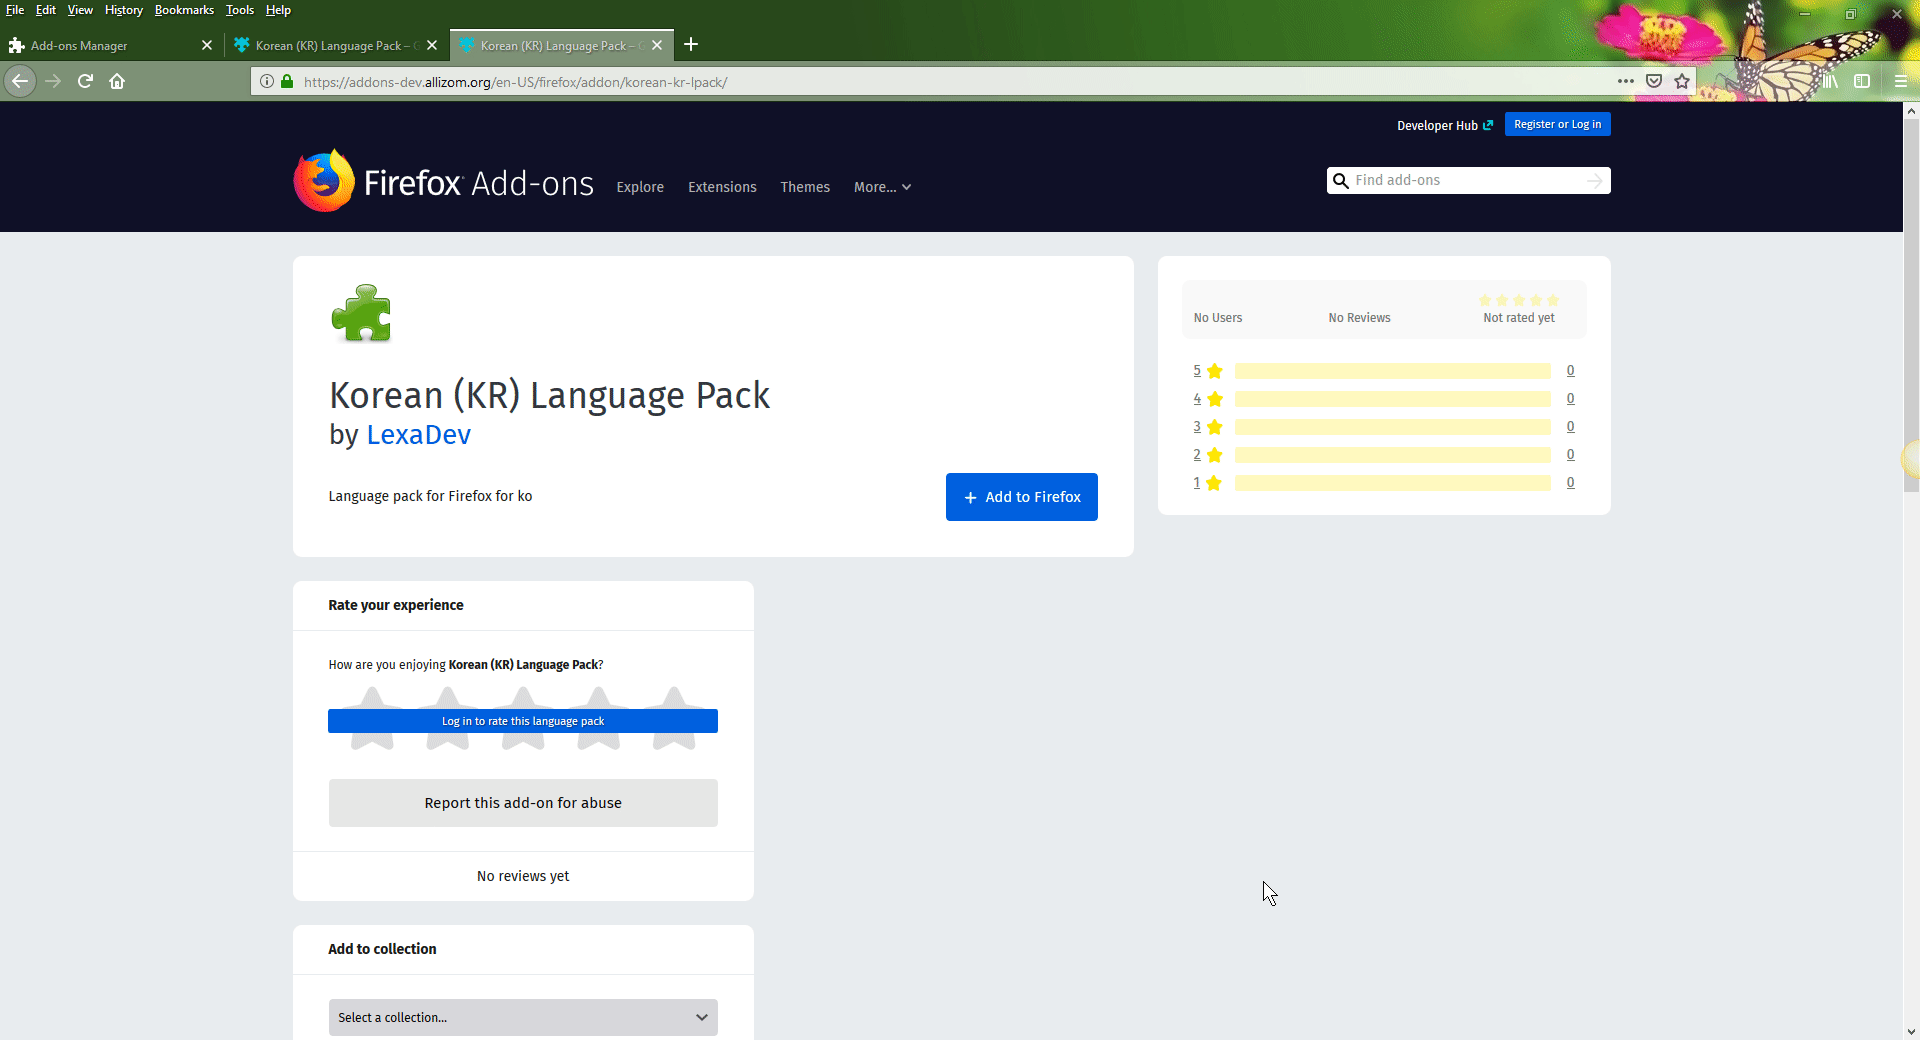Screen dimensions: 1920x1040
Task: Open the Tools menu
Action: (240, 10)
